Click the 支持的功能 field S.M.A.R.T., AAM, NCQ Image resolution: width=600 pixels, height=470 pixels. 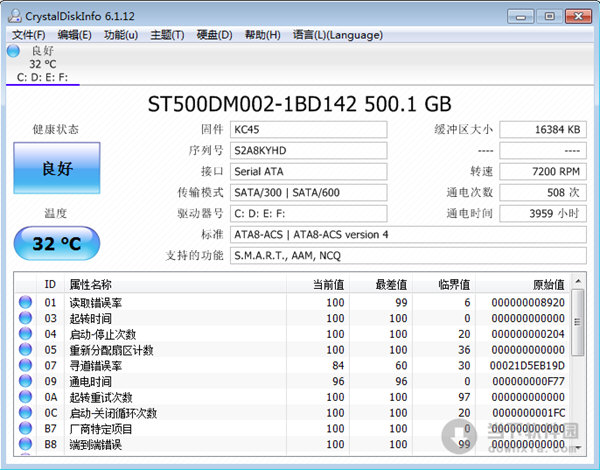408,256
